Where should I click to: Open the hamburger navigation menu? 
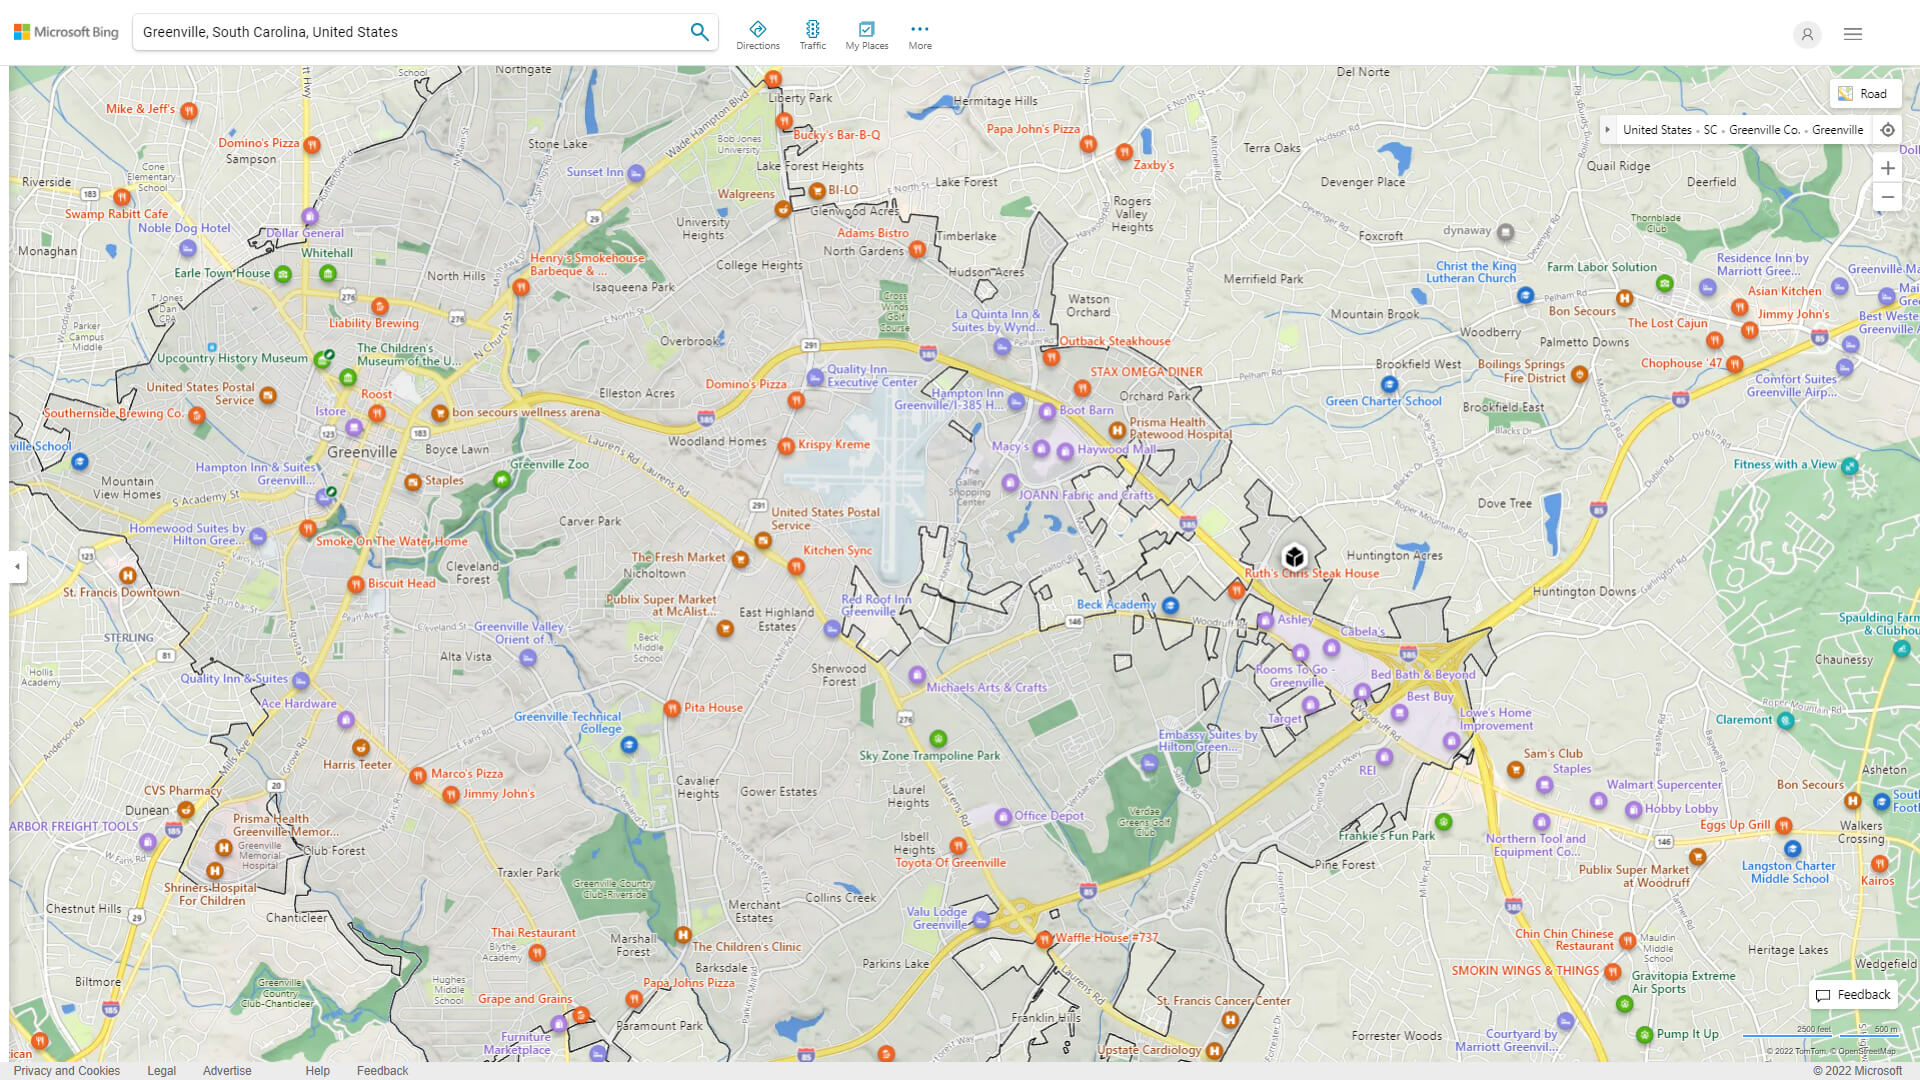[1852, 34]
